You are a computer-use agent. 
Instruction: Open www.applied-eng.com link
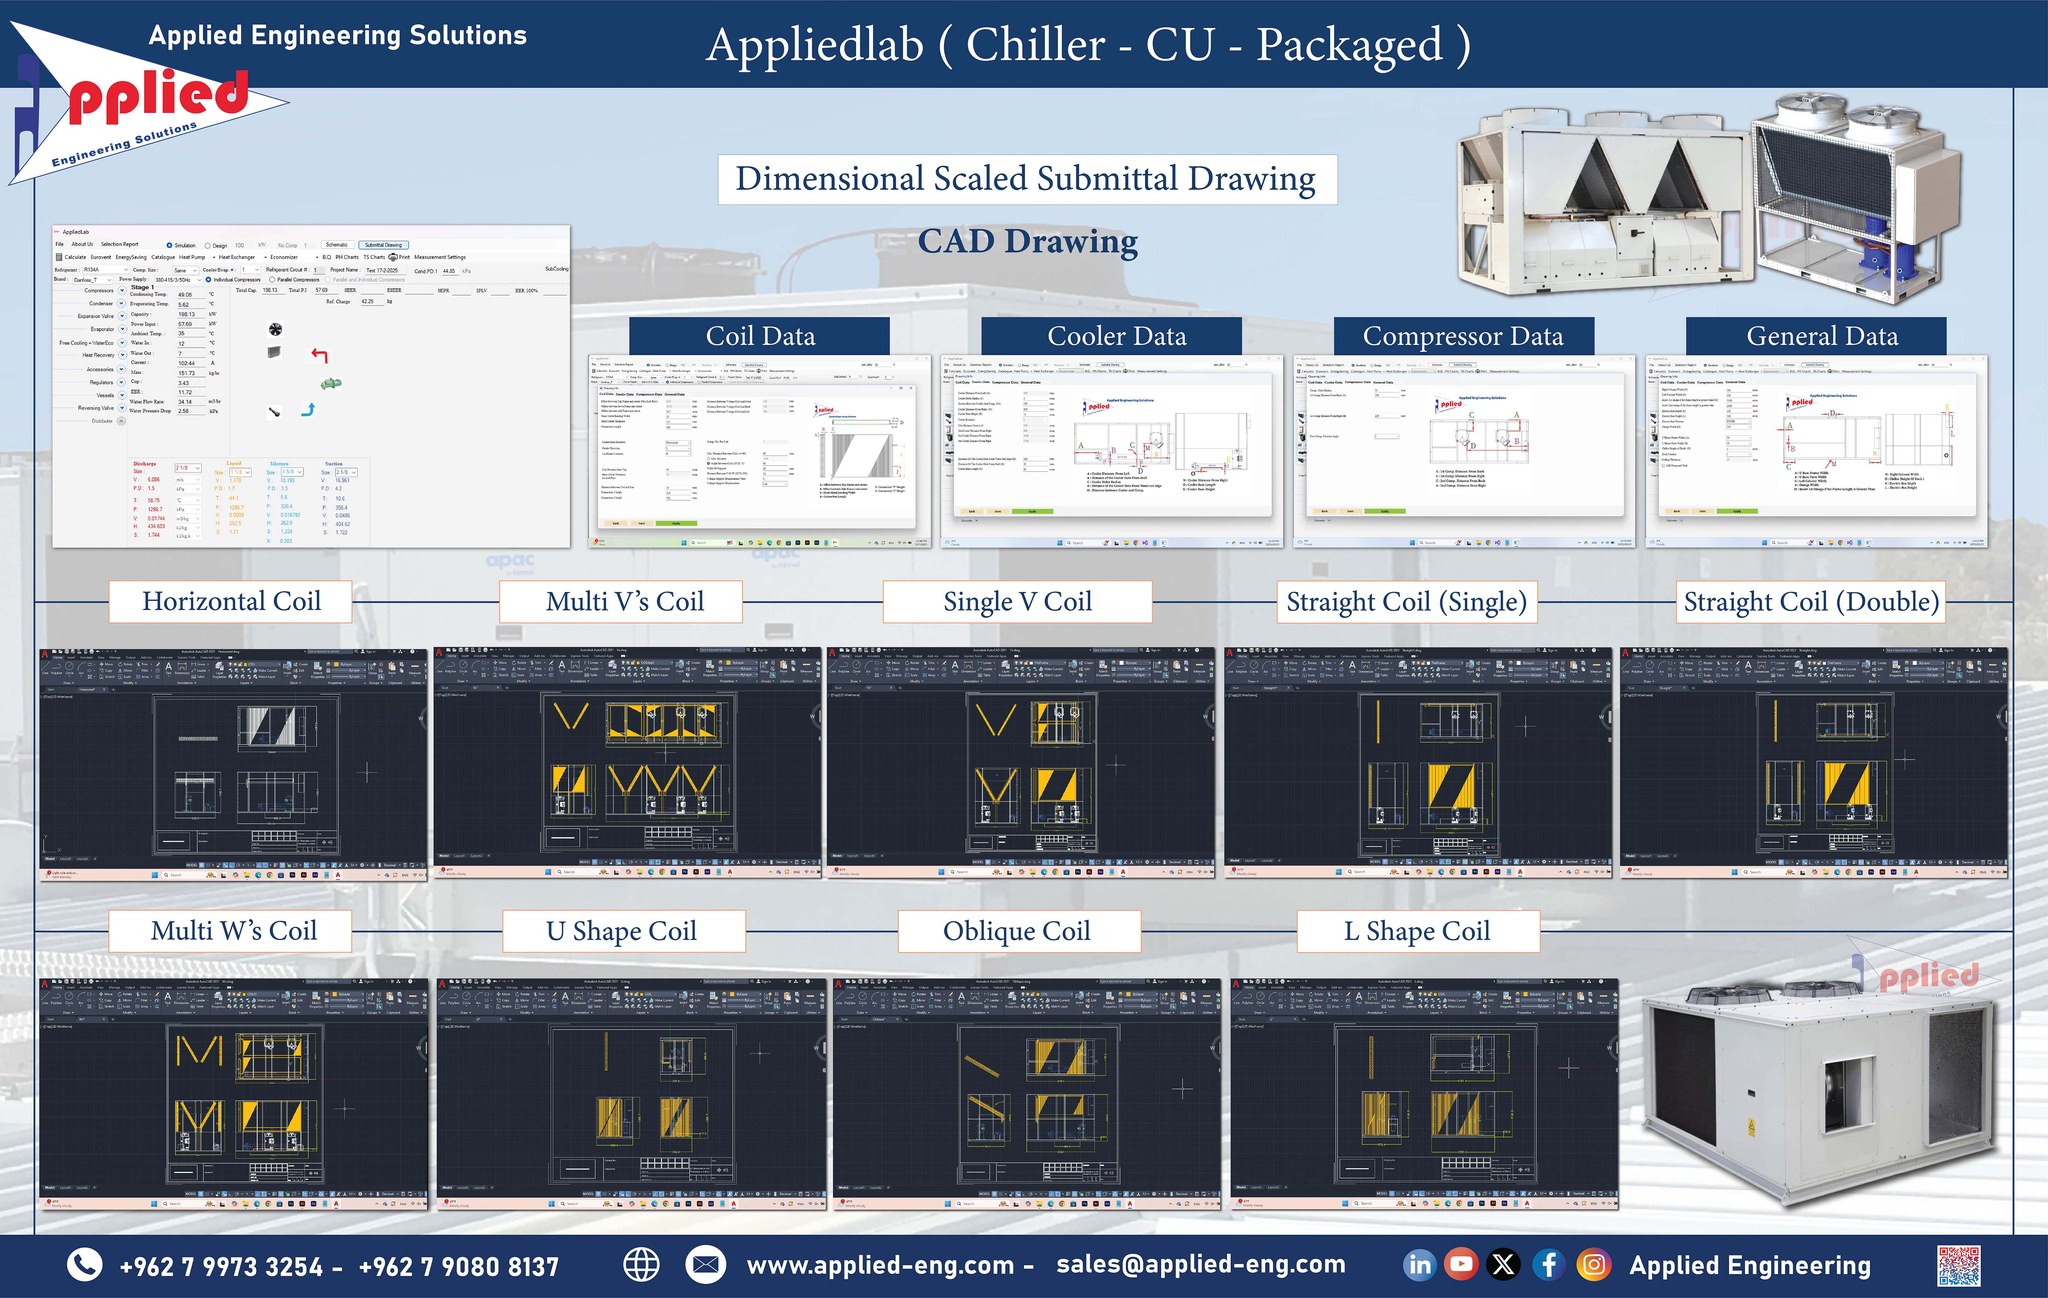[x=880, y=1265]
